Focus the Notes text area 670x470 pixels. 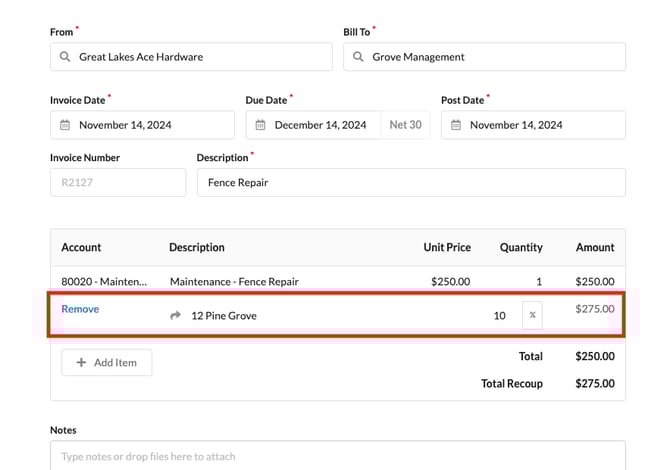point(337,456)
